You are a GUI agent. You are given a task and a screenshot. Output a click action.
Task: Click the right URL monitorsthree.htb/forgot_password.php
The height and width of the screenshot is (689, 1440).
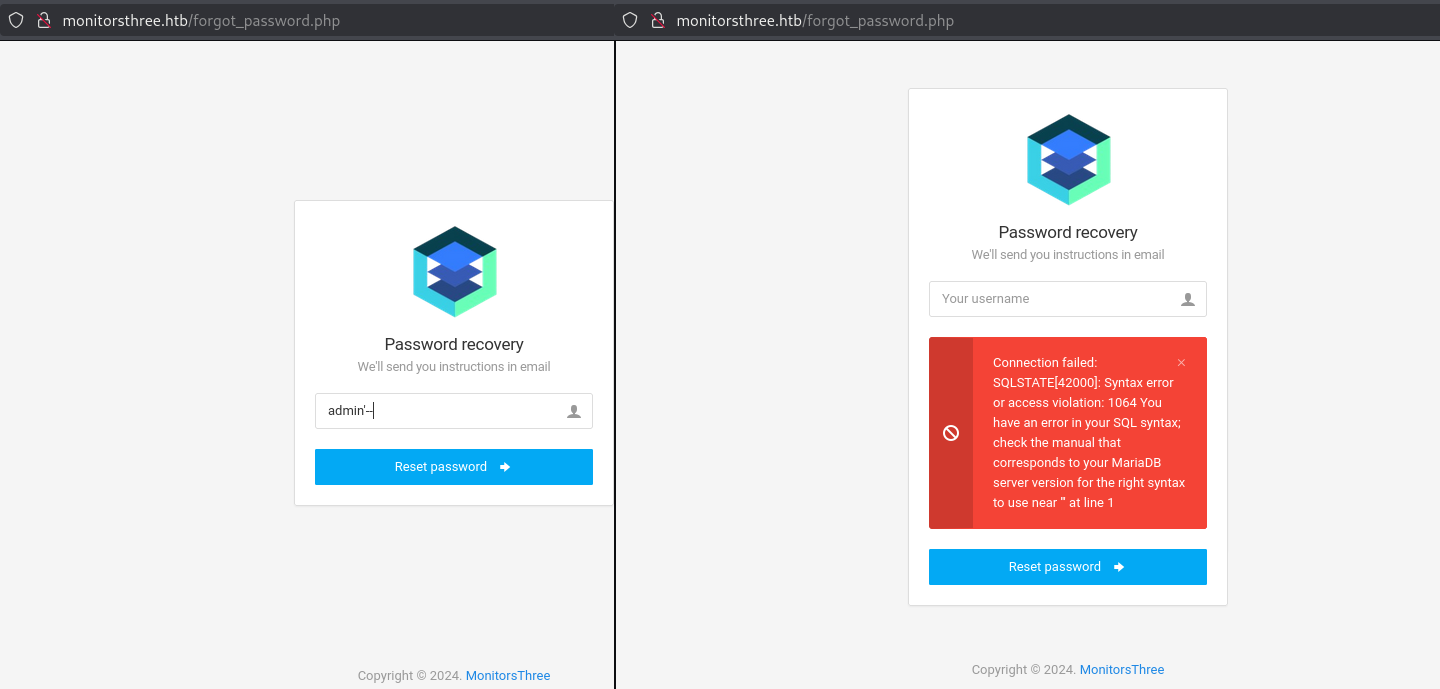[815, 20]
